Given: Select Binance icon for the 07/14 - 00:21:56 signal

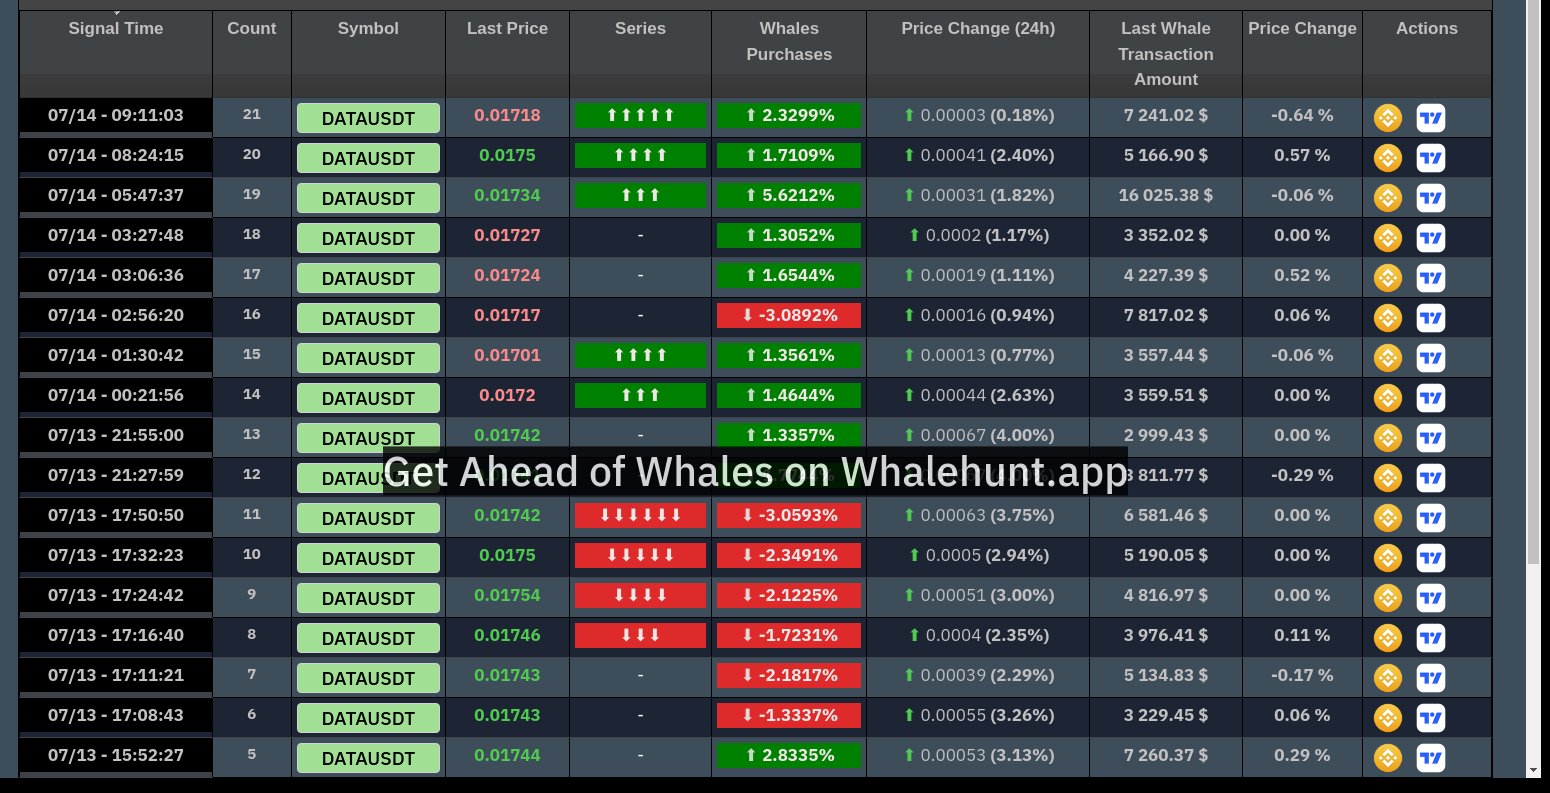Looking at the screenshot, I should pos(1387,398).
